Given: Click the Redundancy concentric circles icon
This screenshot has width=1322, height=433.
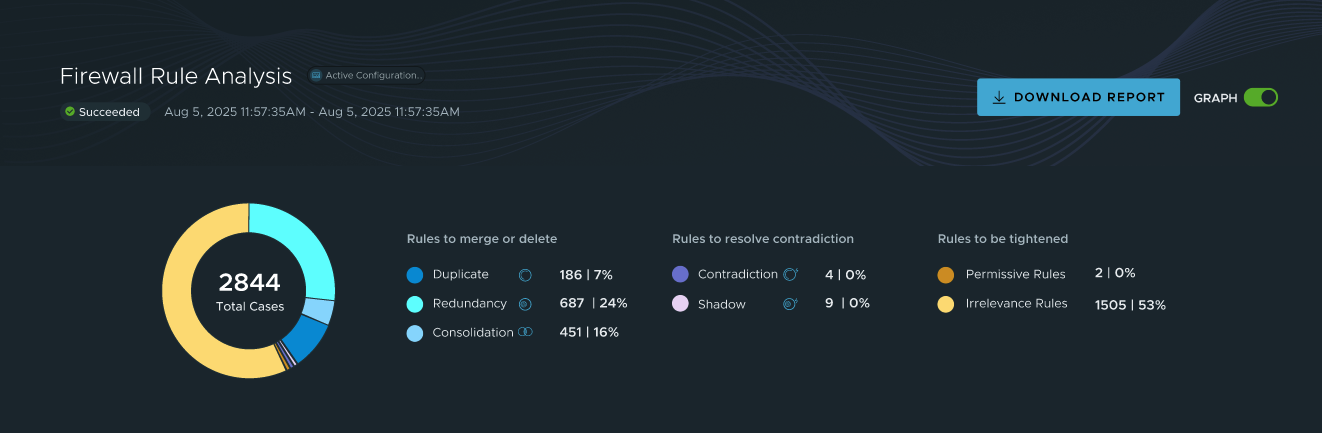Looking at the screenshot, I should pos(525,303).
